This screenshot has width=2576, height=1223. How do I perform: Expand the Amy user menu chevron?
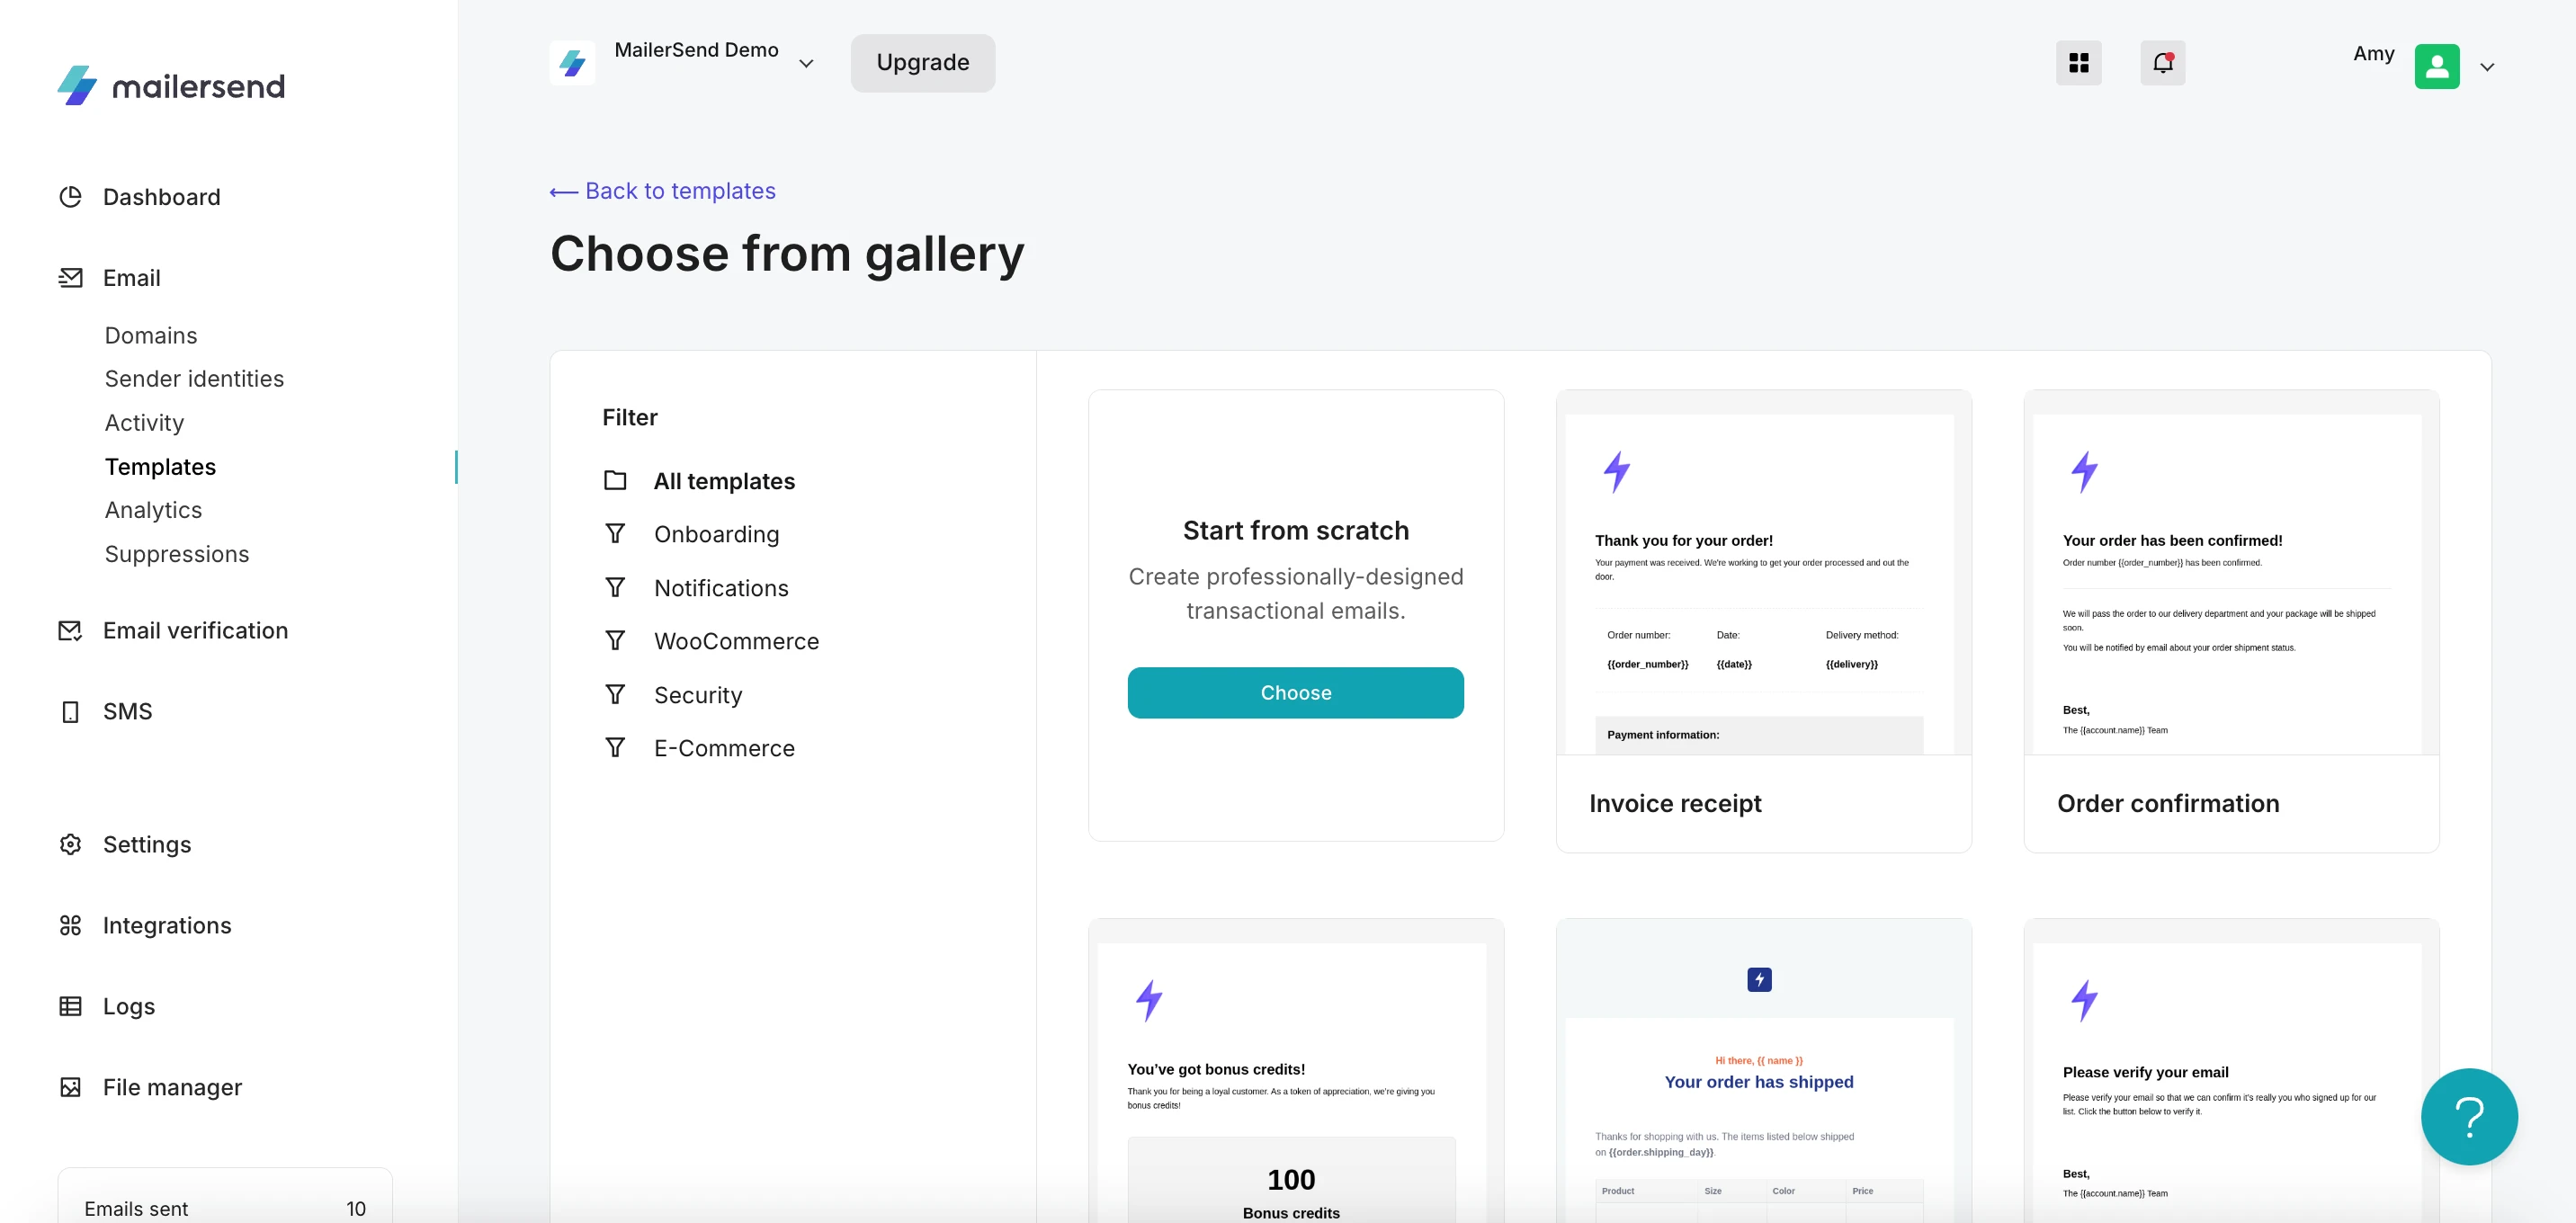click(2487, 67)
